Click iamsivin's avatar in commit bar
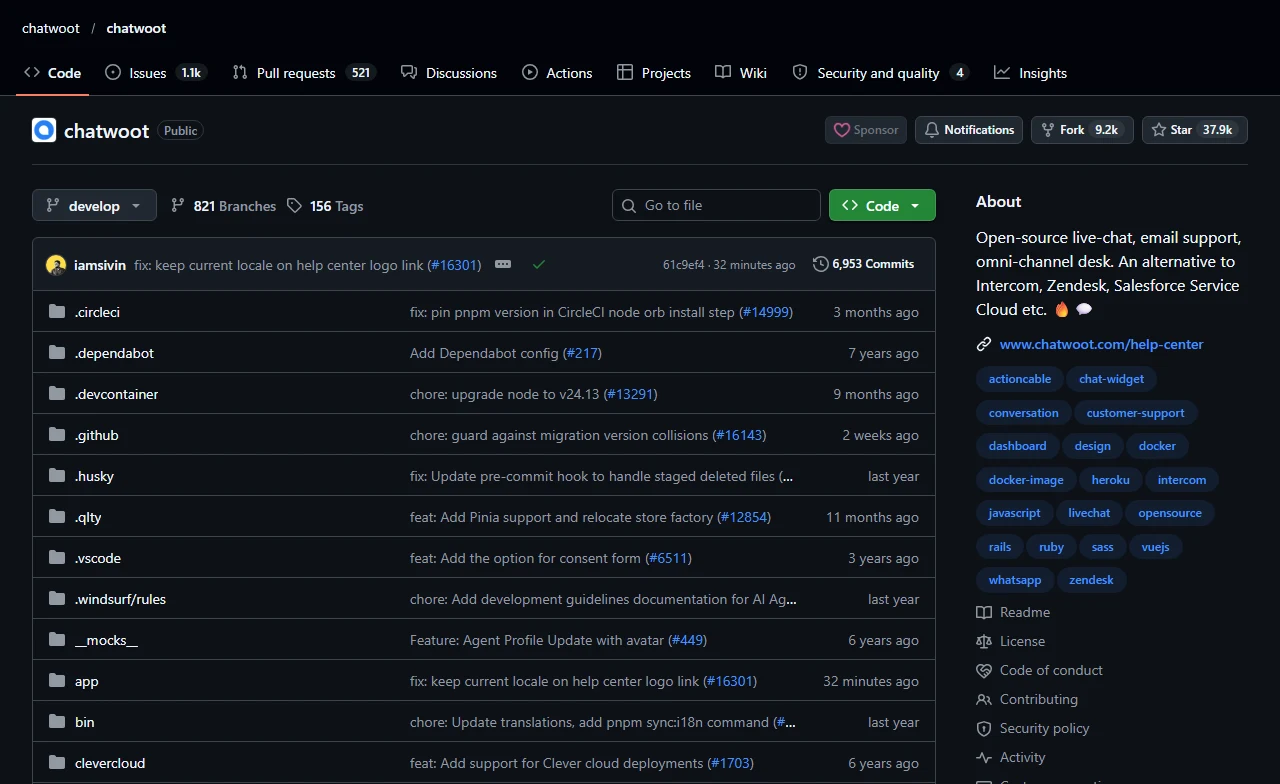 coord(56,265)
